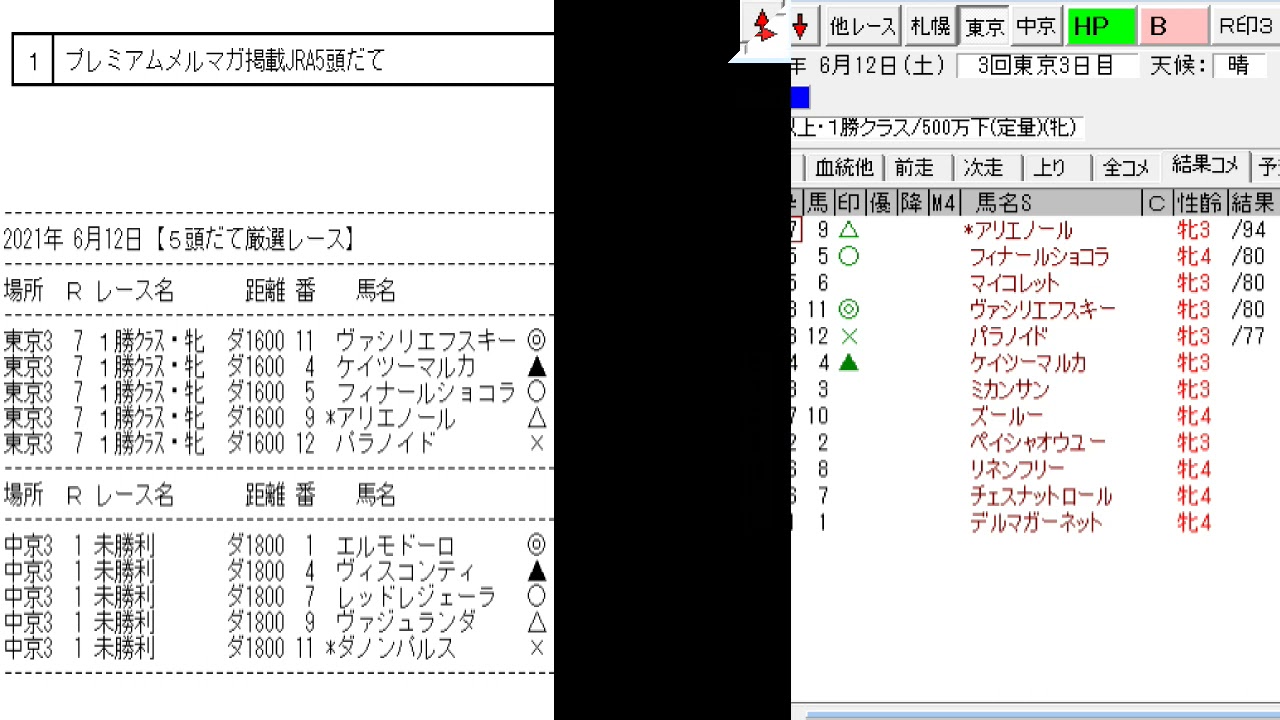Switch to the 中京 racecourse
Screen dimensions: 1280x720
[1036, 27]
